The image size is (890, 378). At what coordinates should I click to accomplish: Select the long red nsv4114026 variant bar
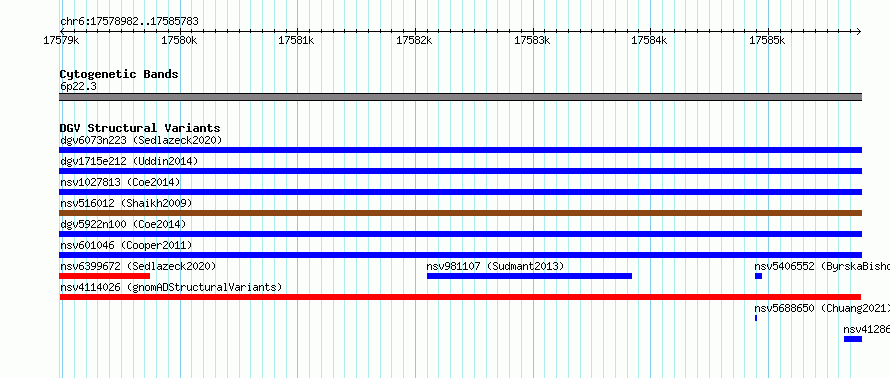pos(460,297)
